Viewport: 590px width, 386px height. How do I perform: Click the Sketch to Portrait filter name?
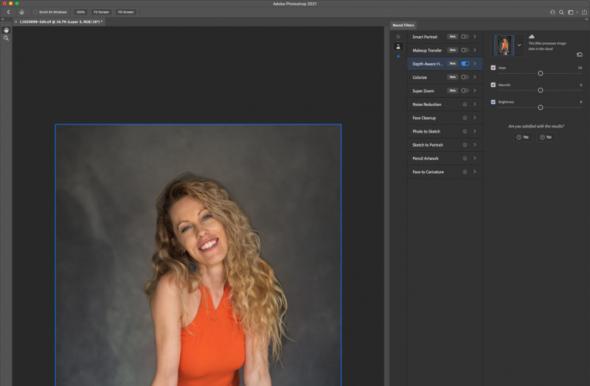pos(428,145)
